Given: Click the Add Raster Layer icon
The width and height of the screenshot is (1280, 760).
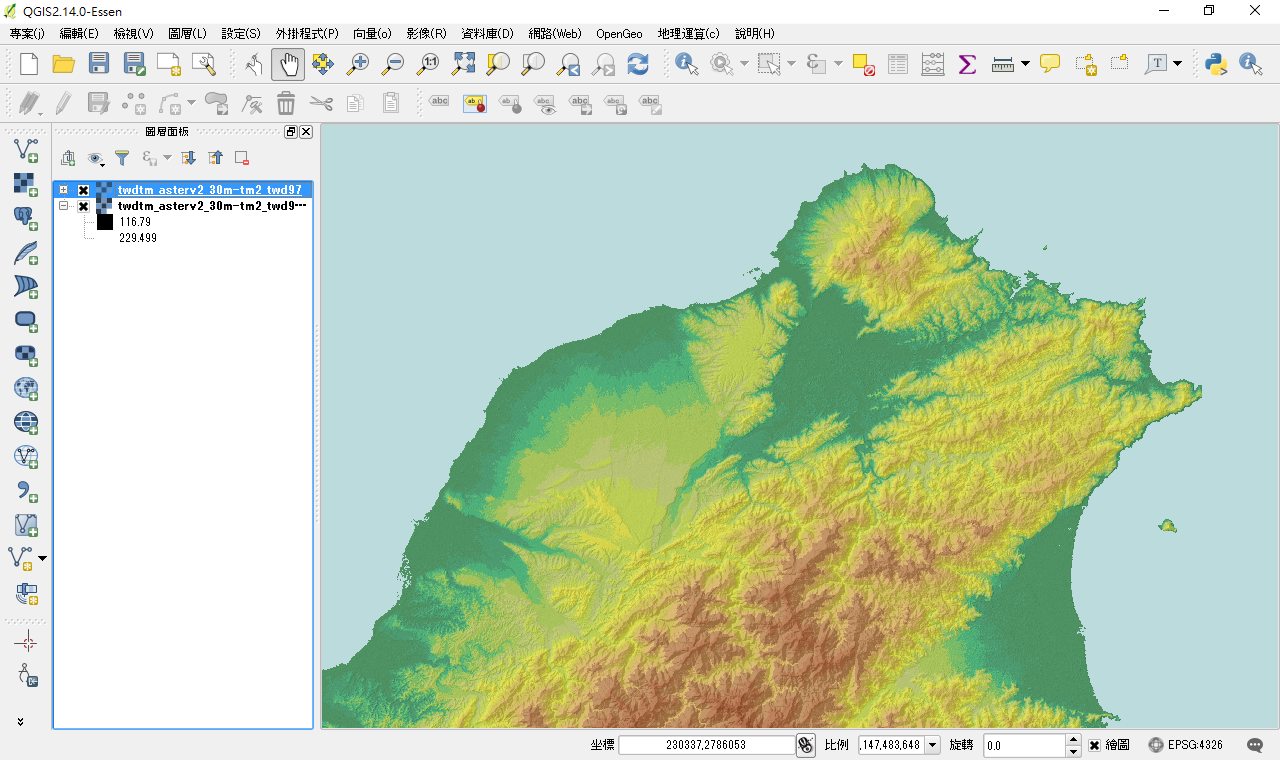Looking at the screenshot, I should click(x=25, y=183).
